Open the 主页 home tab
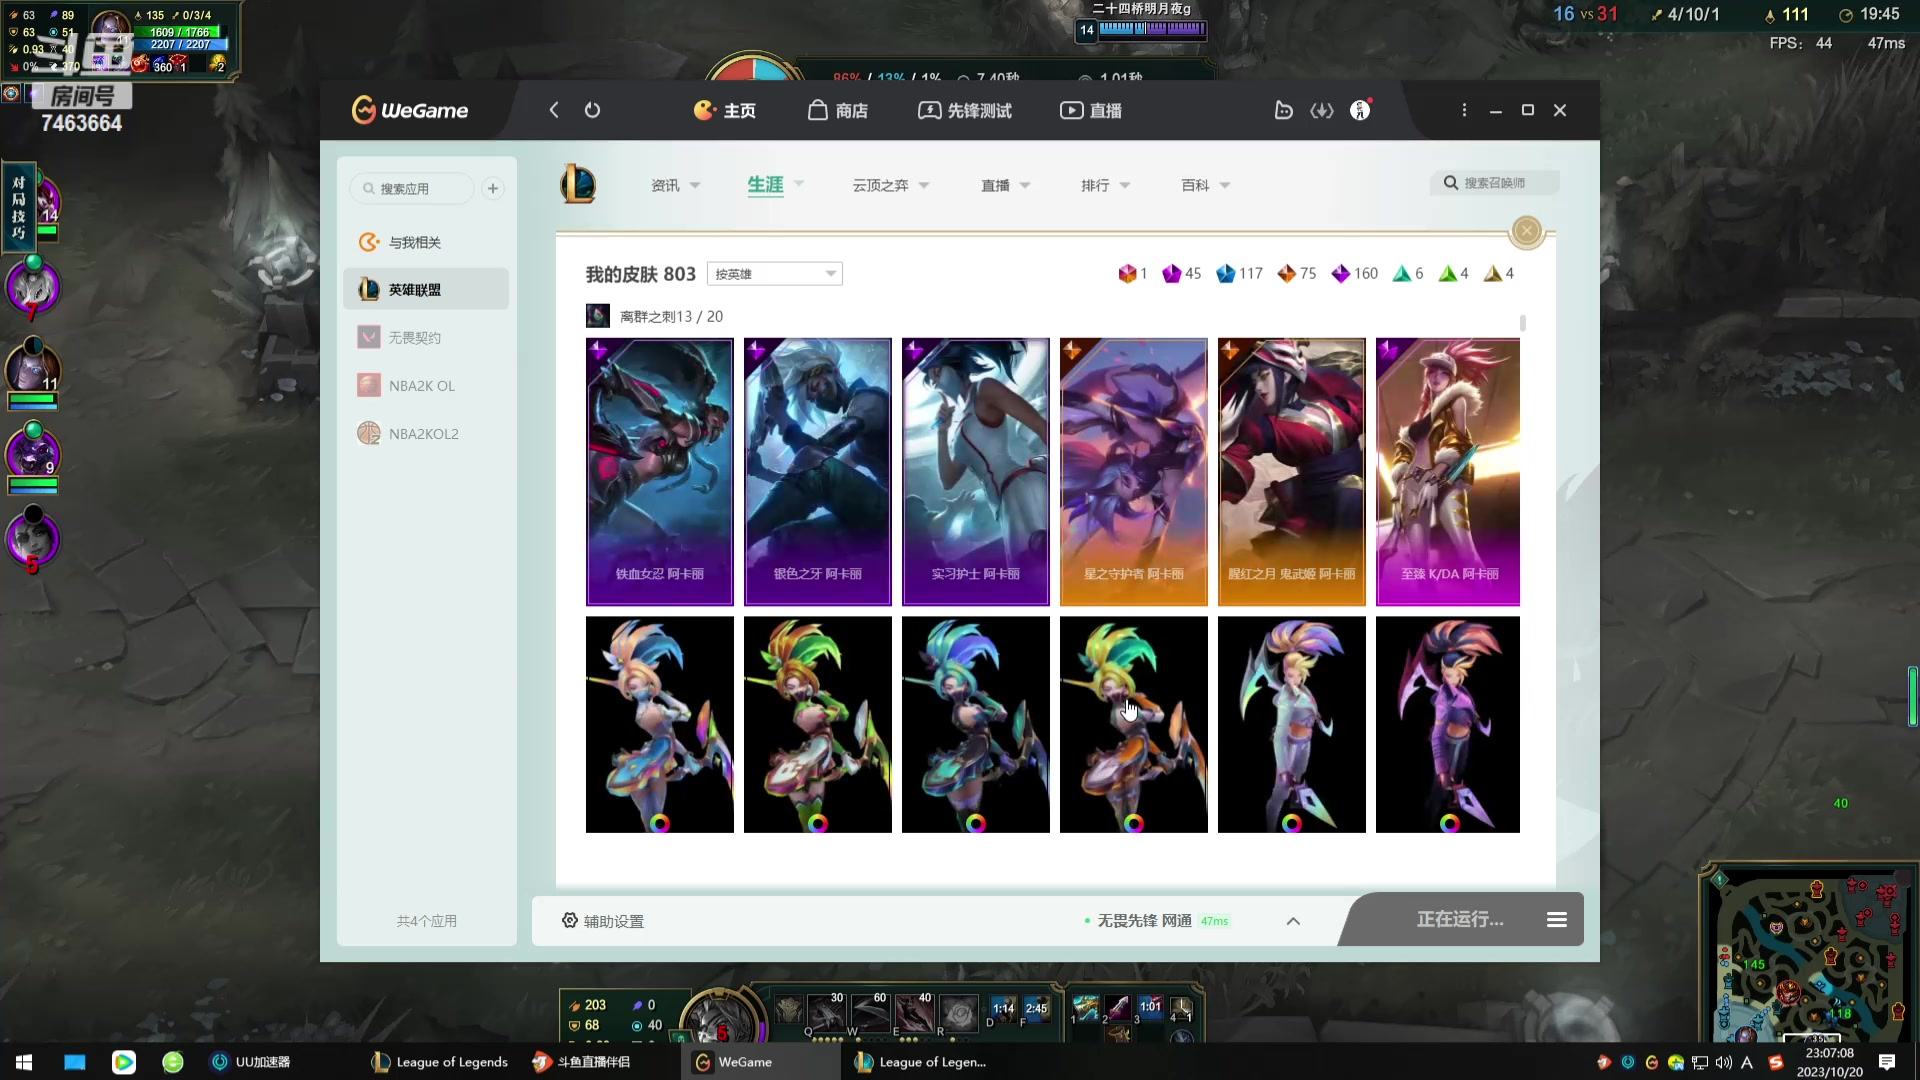 (725, 110)
